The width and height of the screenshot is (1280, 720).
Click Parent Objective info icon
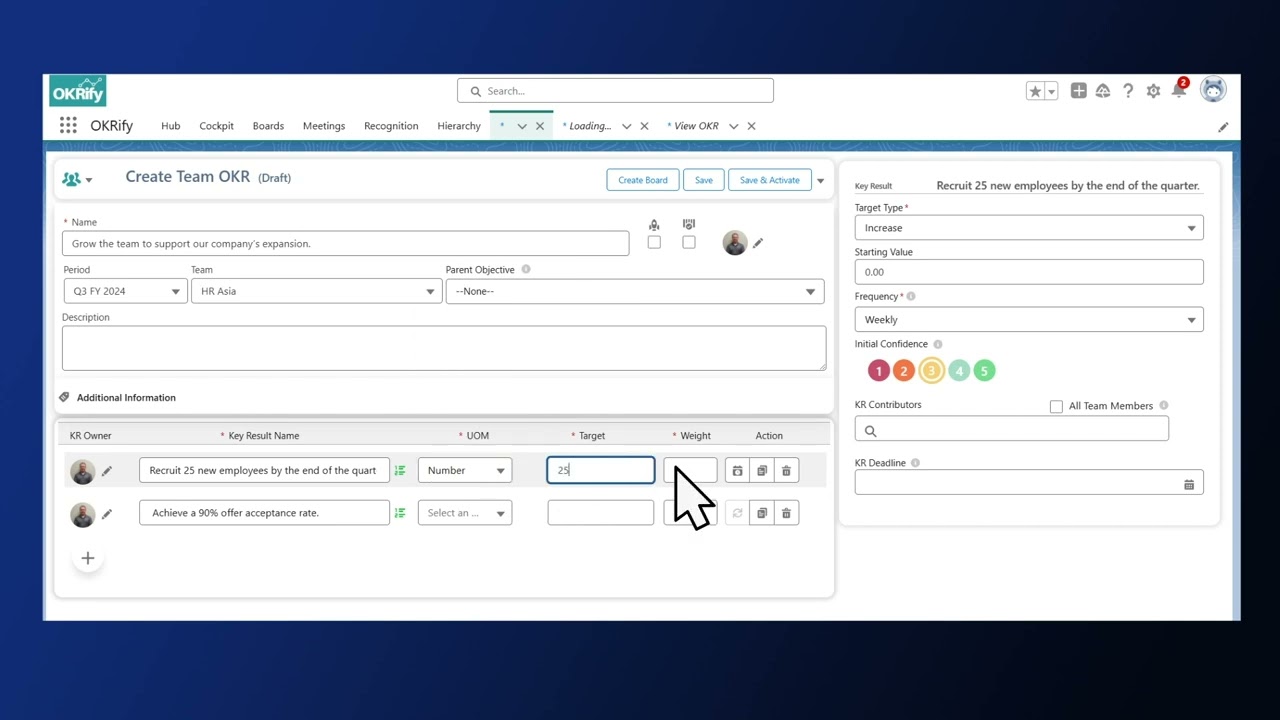526,269
